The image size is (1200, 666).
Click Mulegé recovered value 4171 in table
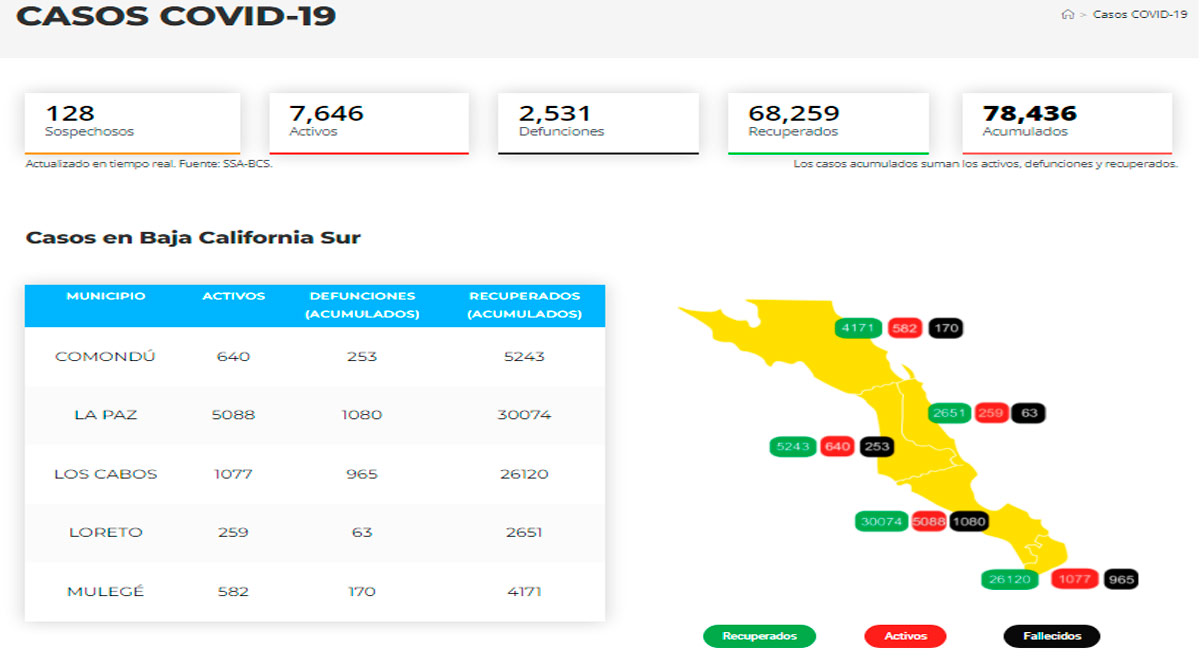[x=524, y=591]
